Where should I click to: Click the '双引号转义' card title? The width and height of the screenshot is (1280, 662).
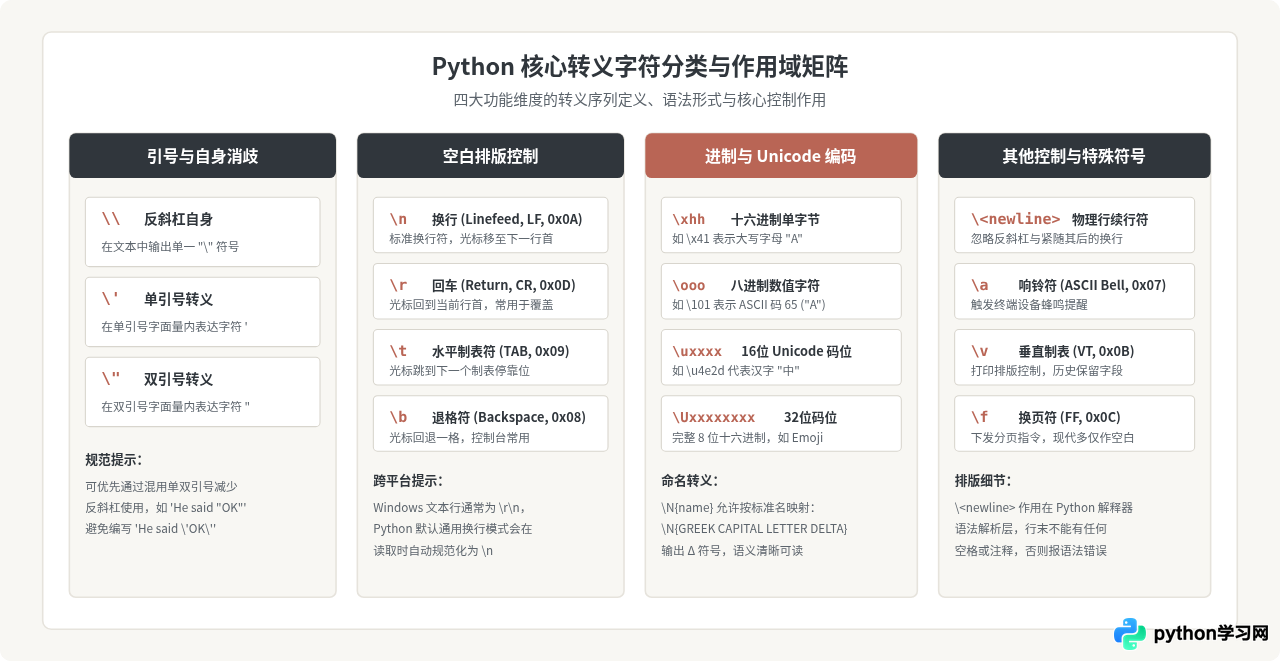178,379
